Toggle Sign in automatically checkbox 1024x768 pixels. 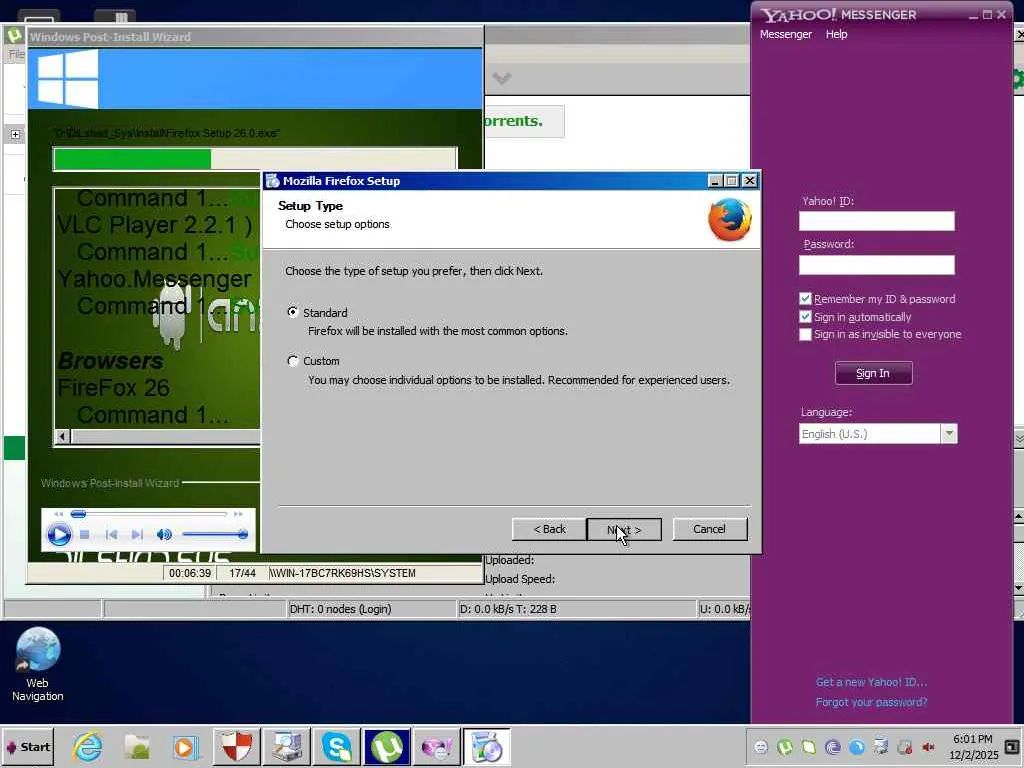(x=805, y=317)
